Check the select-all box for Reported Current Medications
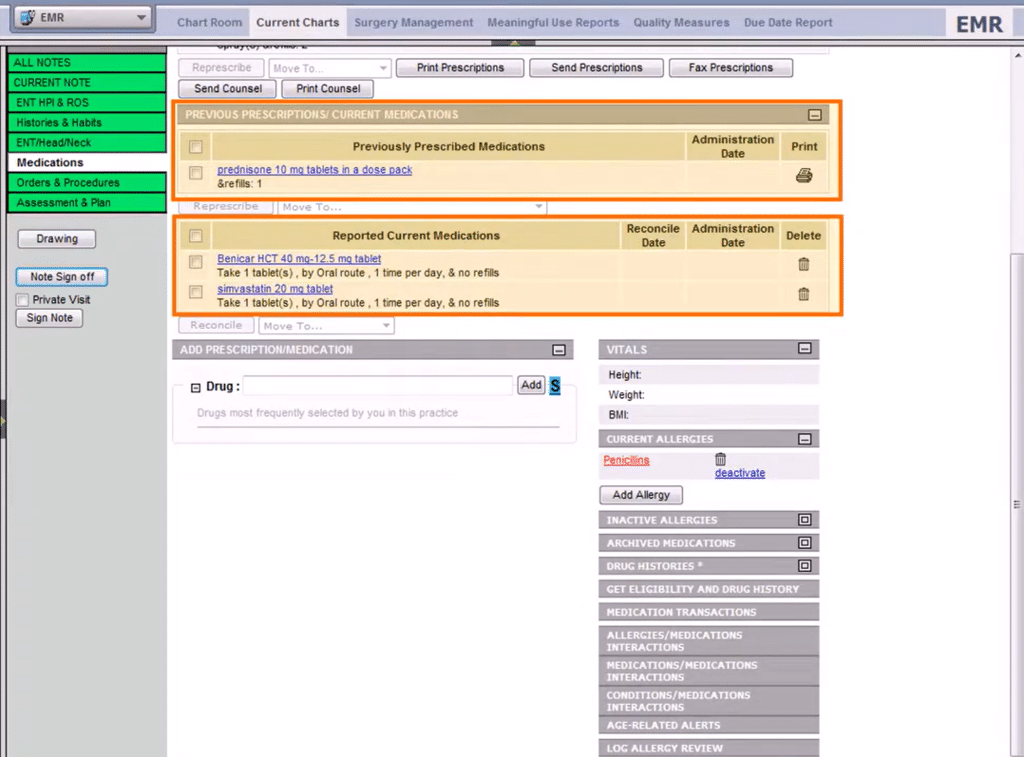Screen dimensions: 1024x757 click(x=196, y=236)
